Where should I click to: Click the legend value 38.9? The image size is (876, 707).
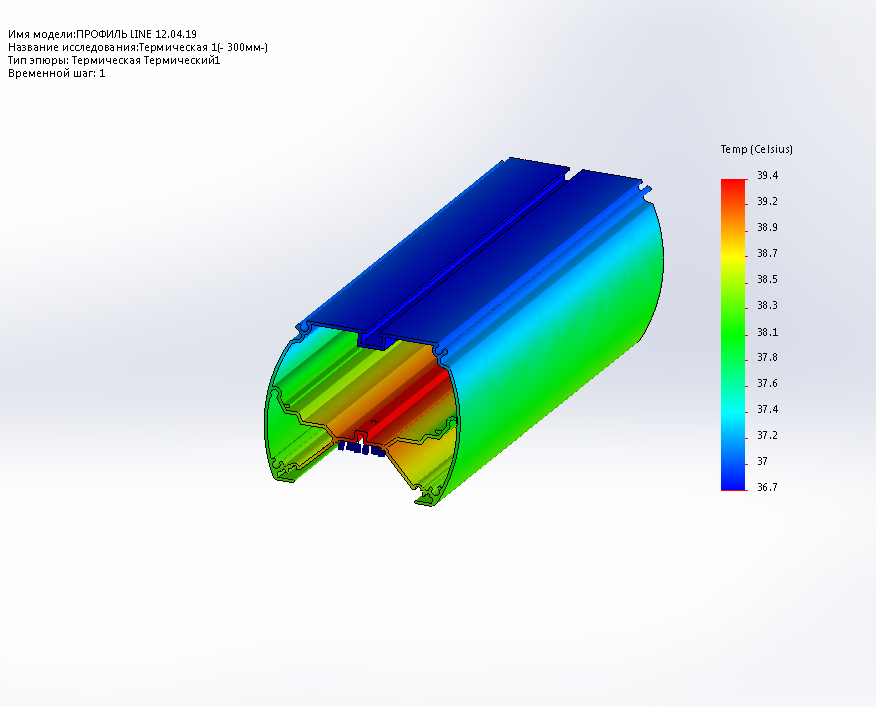pos(767,227)
